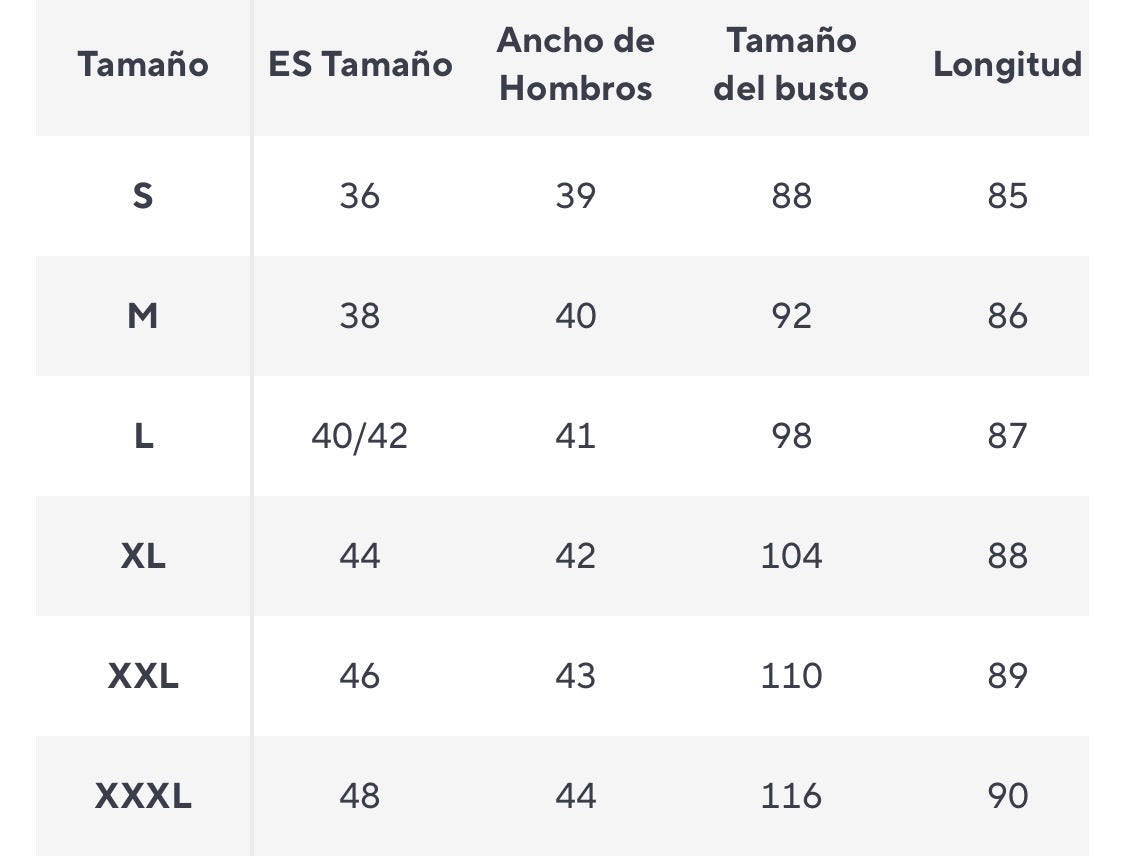Click bust size value 92
Viewport: 1125px width, 865px height.
click(791, 316)
